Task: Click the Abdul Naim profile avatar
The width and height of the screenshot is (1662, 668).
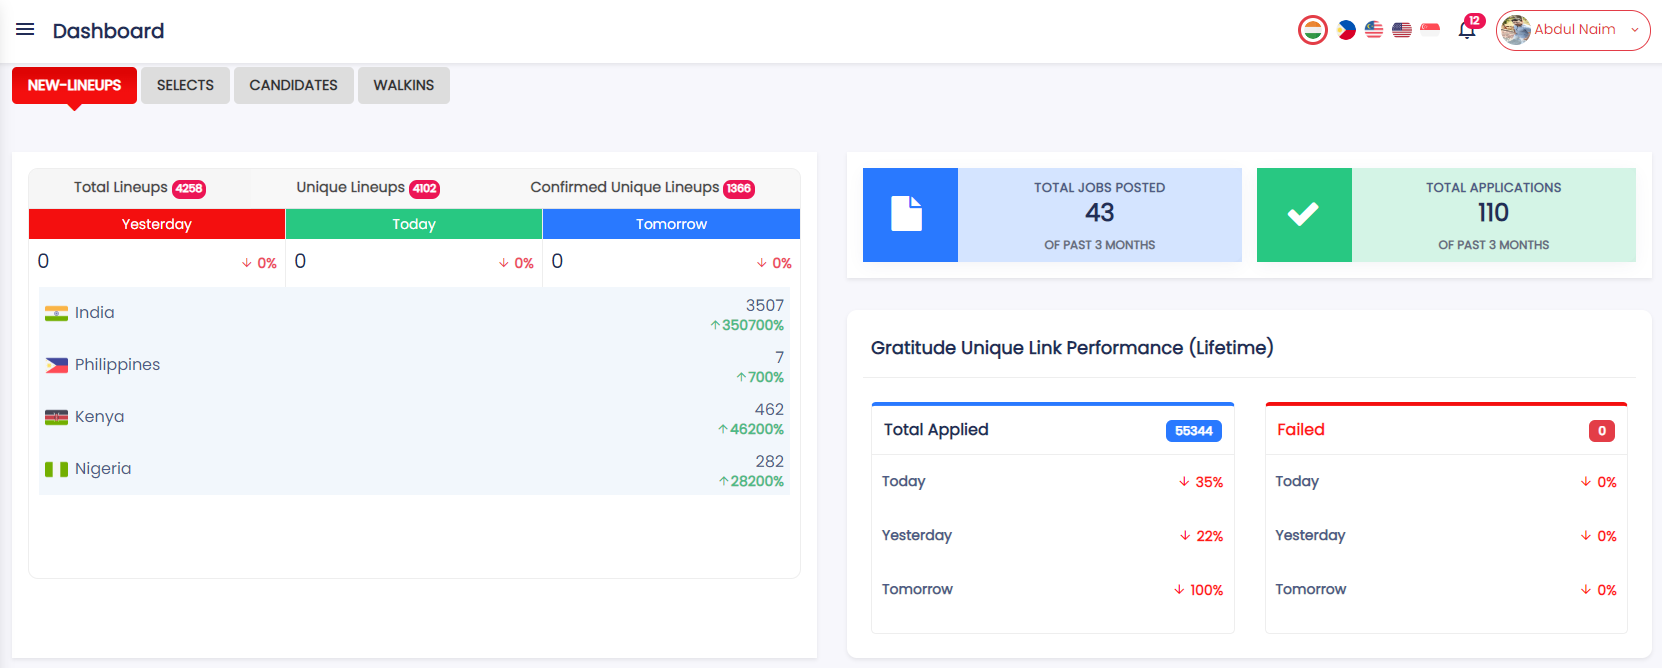Action: pyautogui.click(x=1516, y=30)
